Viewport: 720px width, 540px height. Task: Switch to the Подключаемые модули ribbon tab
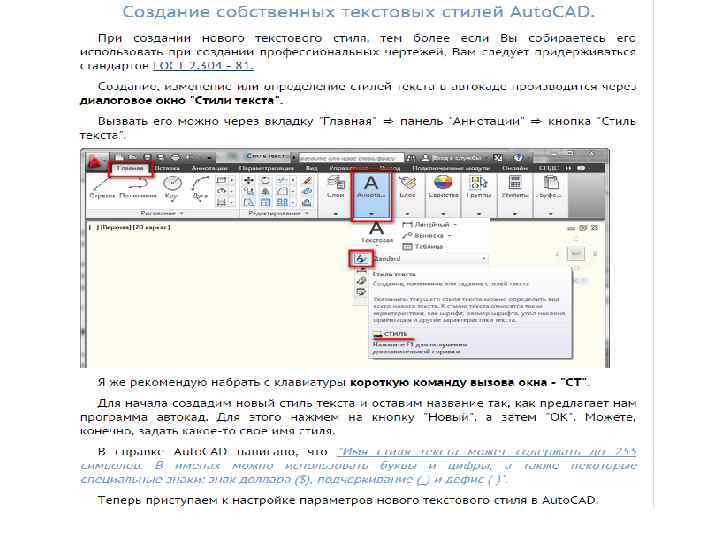click(x=450, y=169)
